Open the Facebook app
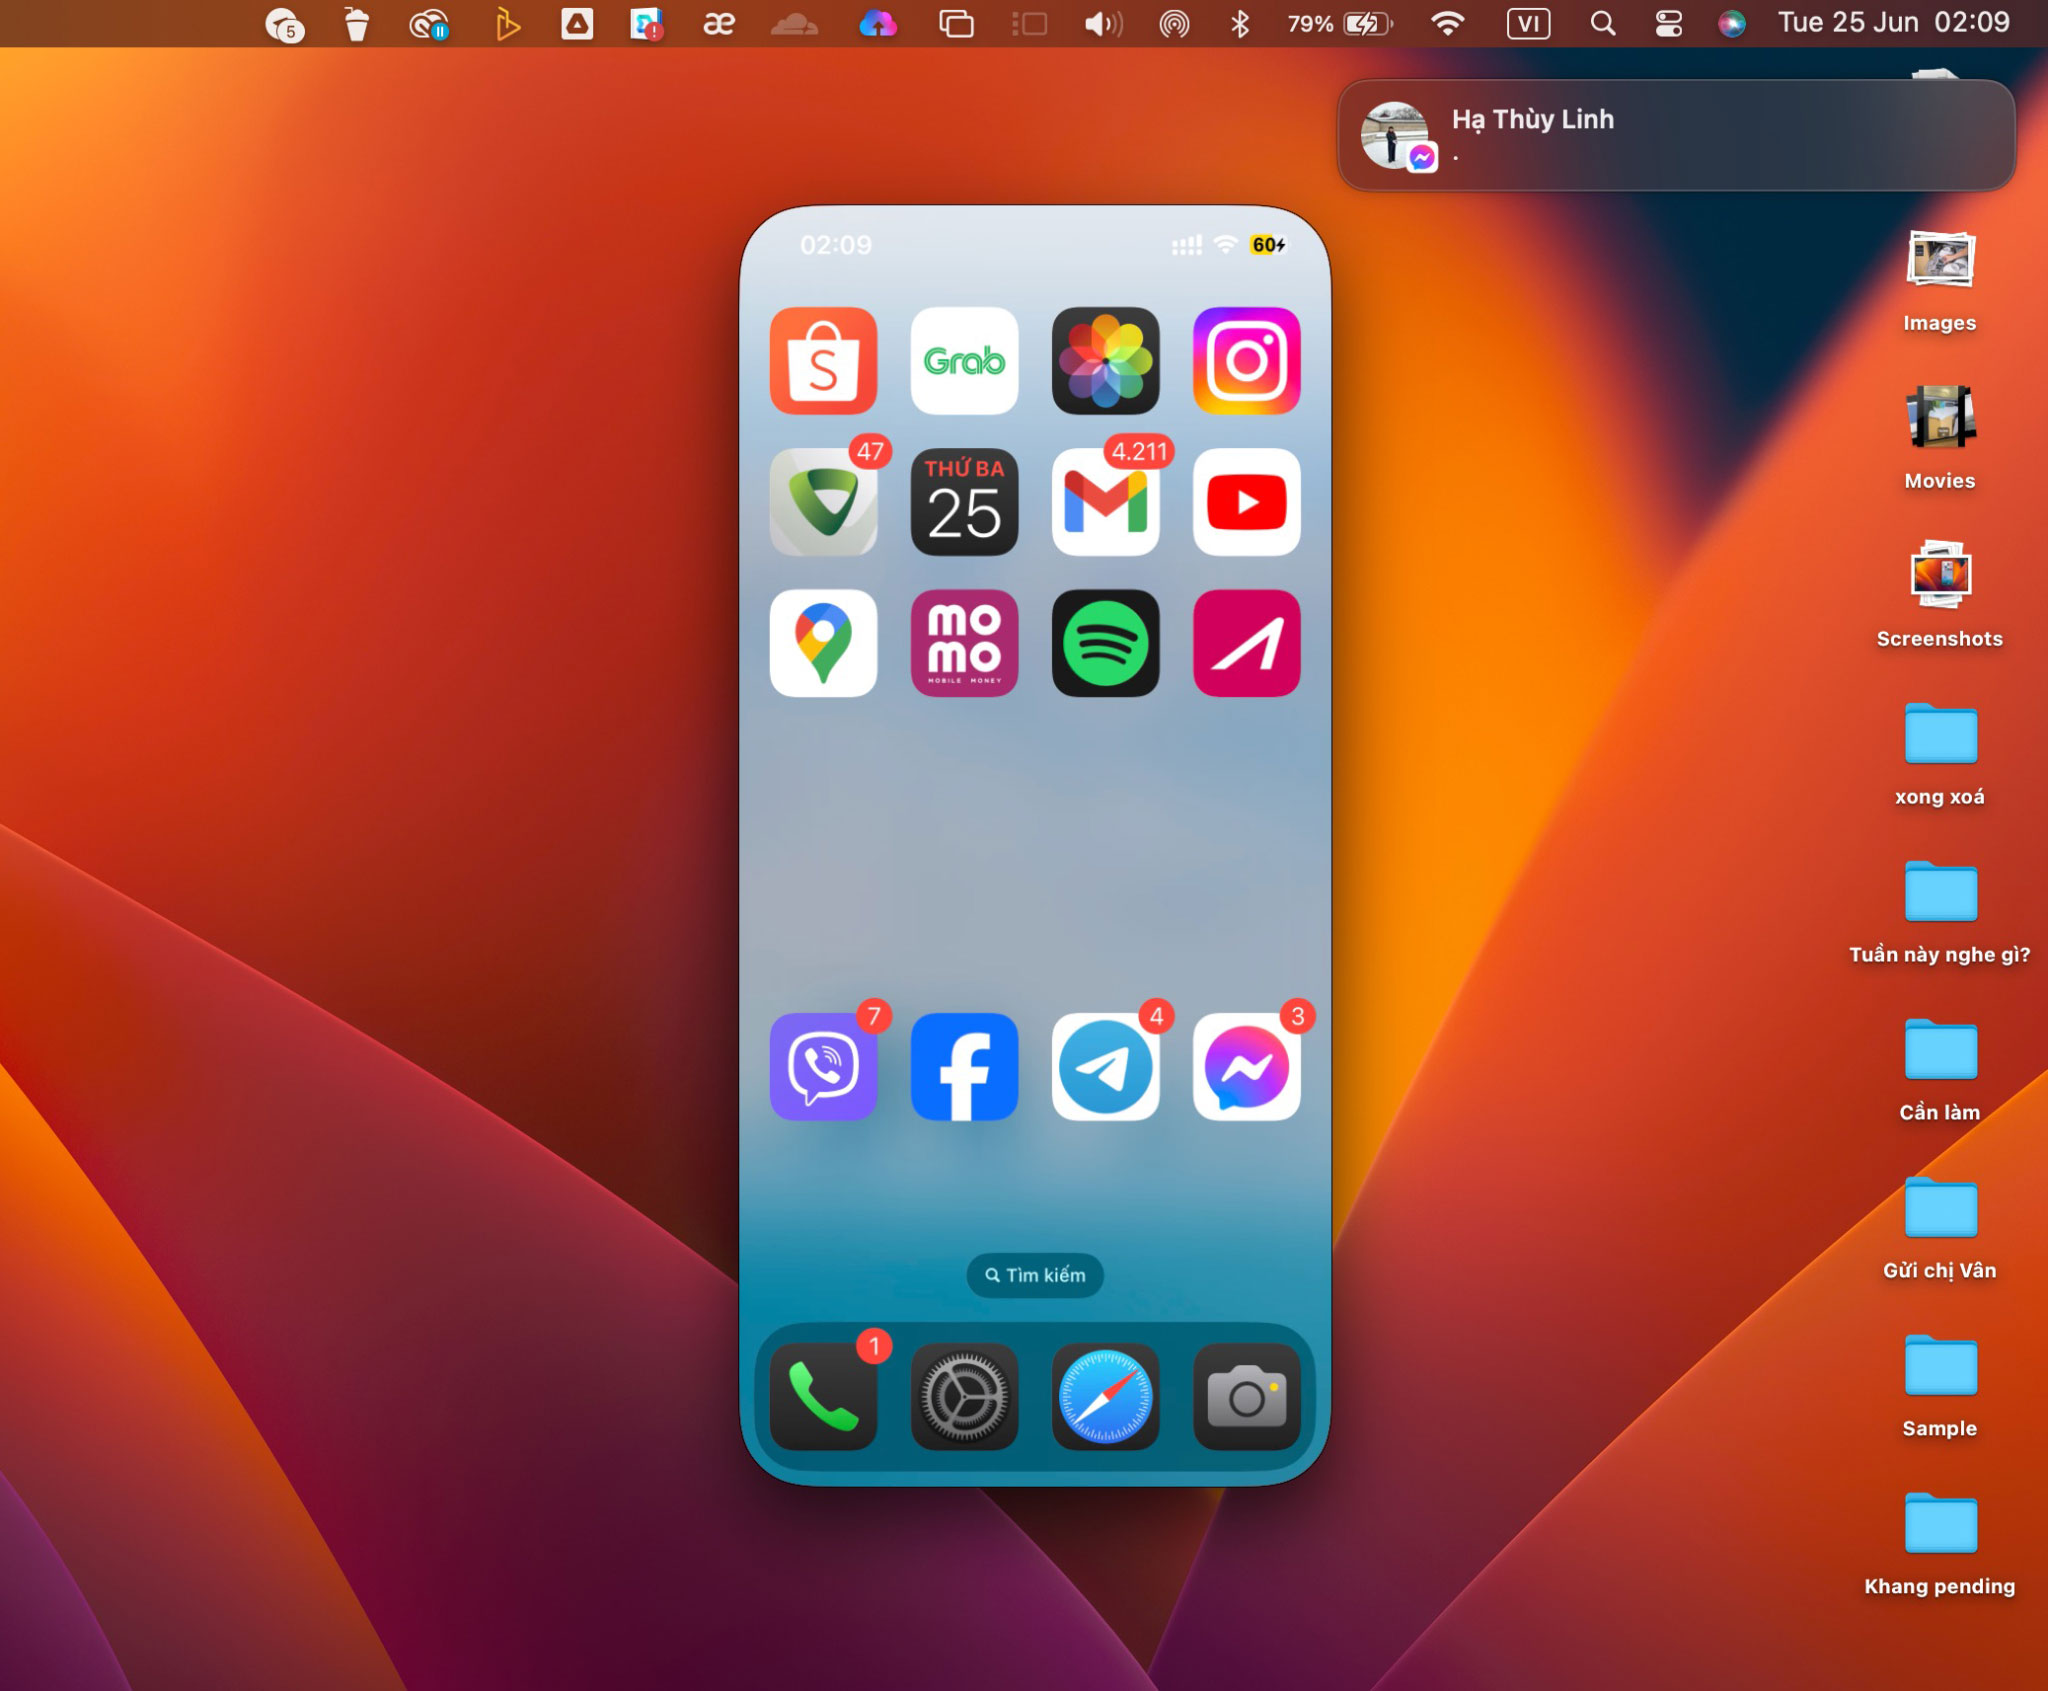2048x1691 pixels. [964, 1067]
